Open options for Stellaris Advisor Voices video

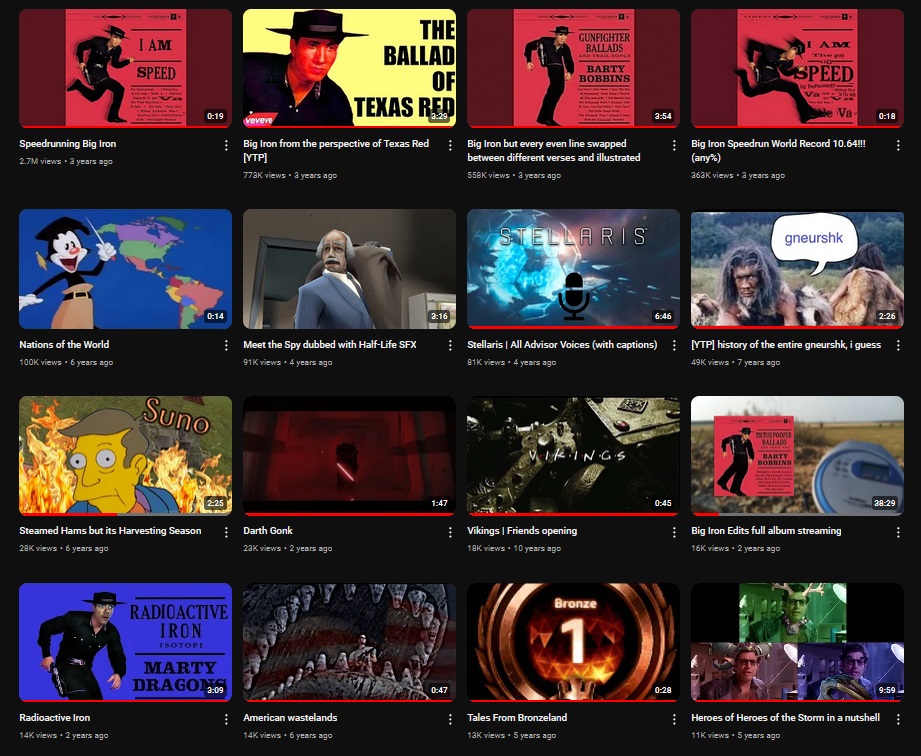[x=674, y=345]
